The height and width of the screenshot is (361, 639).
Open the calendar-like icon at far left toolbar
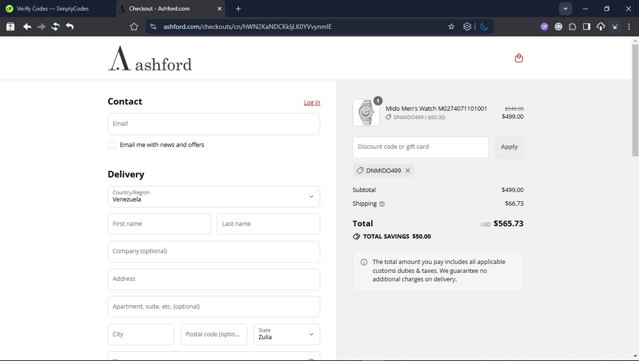(x=10, y=26)
